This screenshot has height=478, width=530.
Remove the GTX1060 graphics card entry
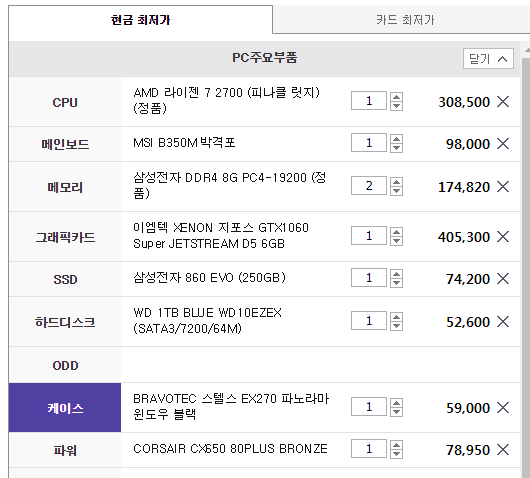(x=503, y=237)
